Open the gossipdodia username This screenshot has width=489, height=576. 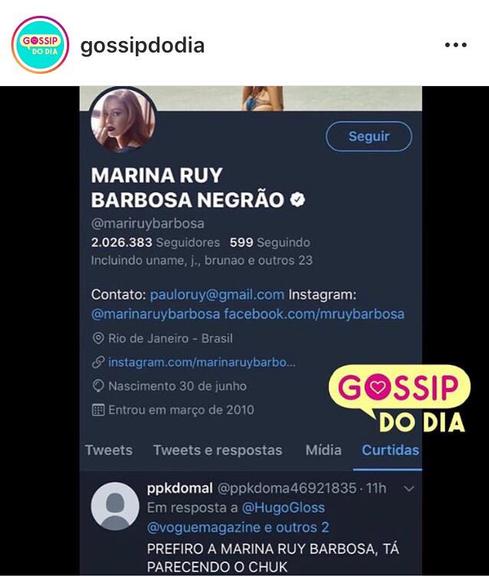coord(142,46)
